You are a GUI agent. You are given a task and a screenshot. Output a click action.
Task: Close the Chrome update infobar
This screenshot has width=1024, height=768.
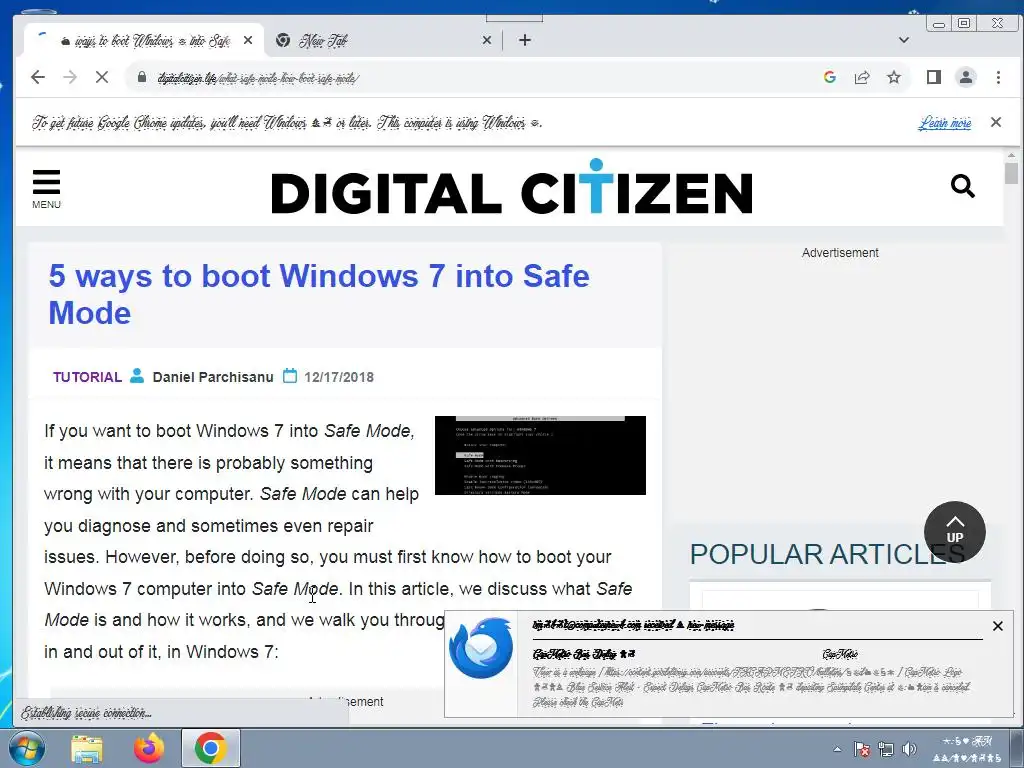[995, 122]
